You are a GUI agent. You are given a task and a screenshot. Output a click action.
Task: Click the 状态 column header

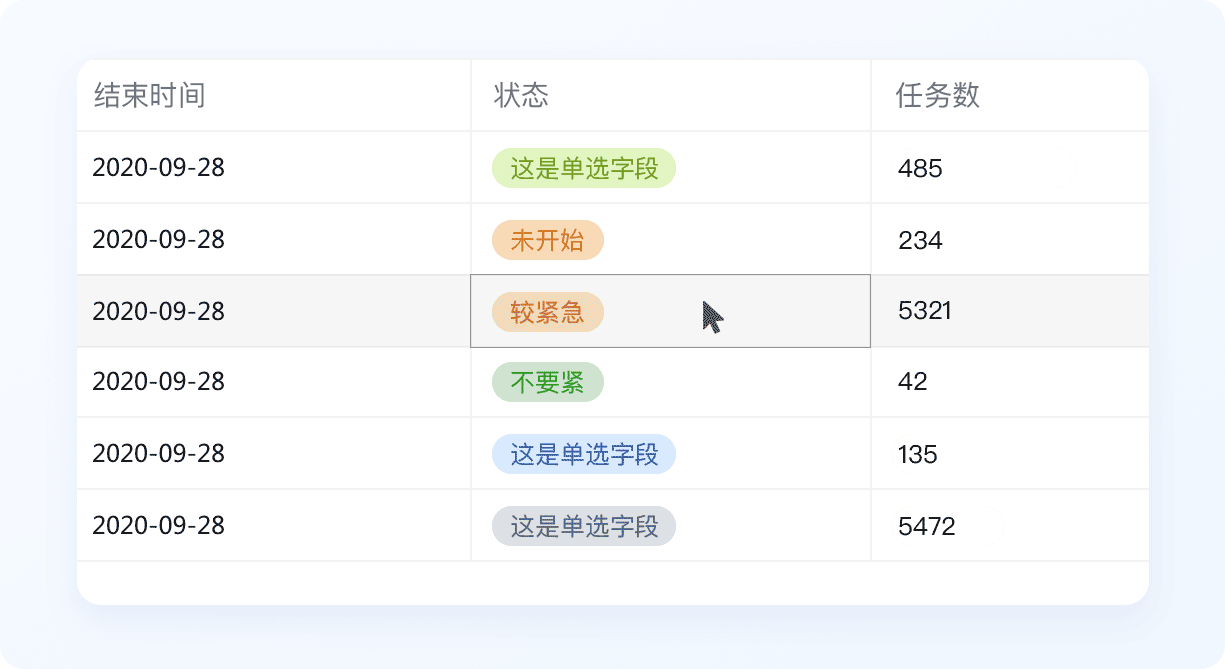[x=521, y=96]
